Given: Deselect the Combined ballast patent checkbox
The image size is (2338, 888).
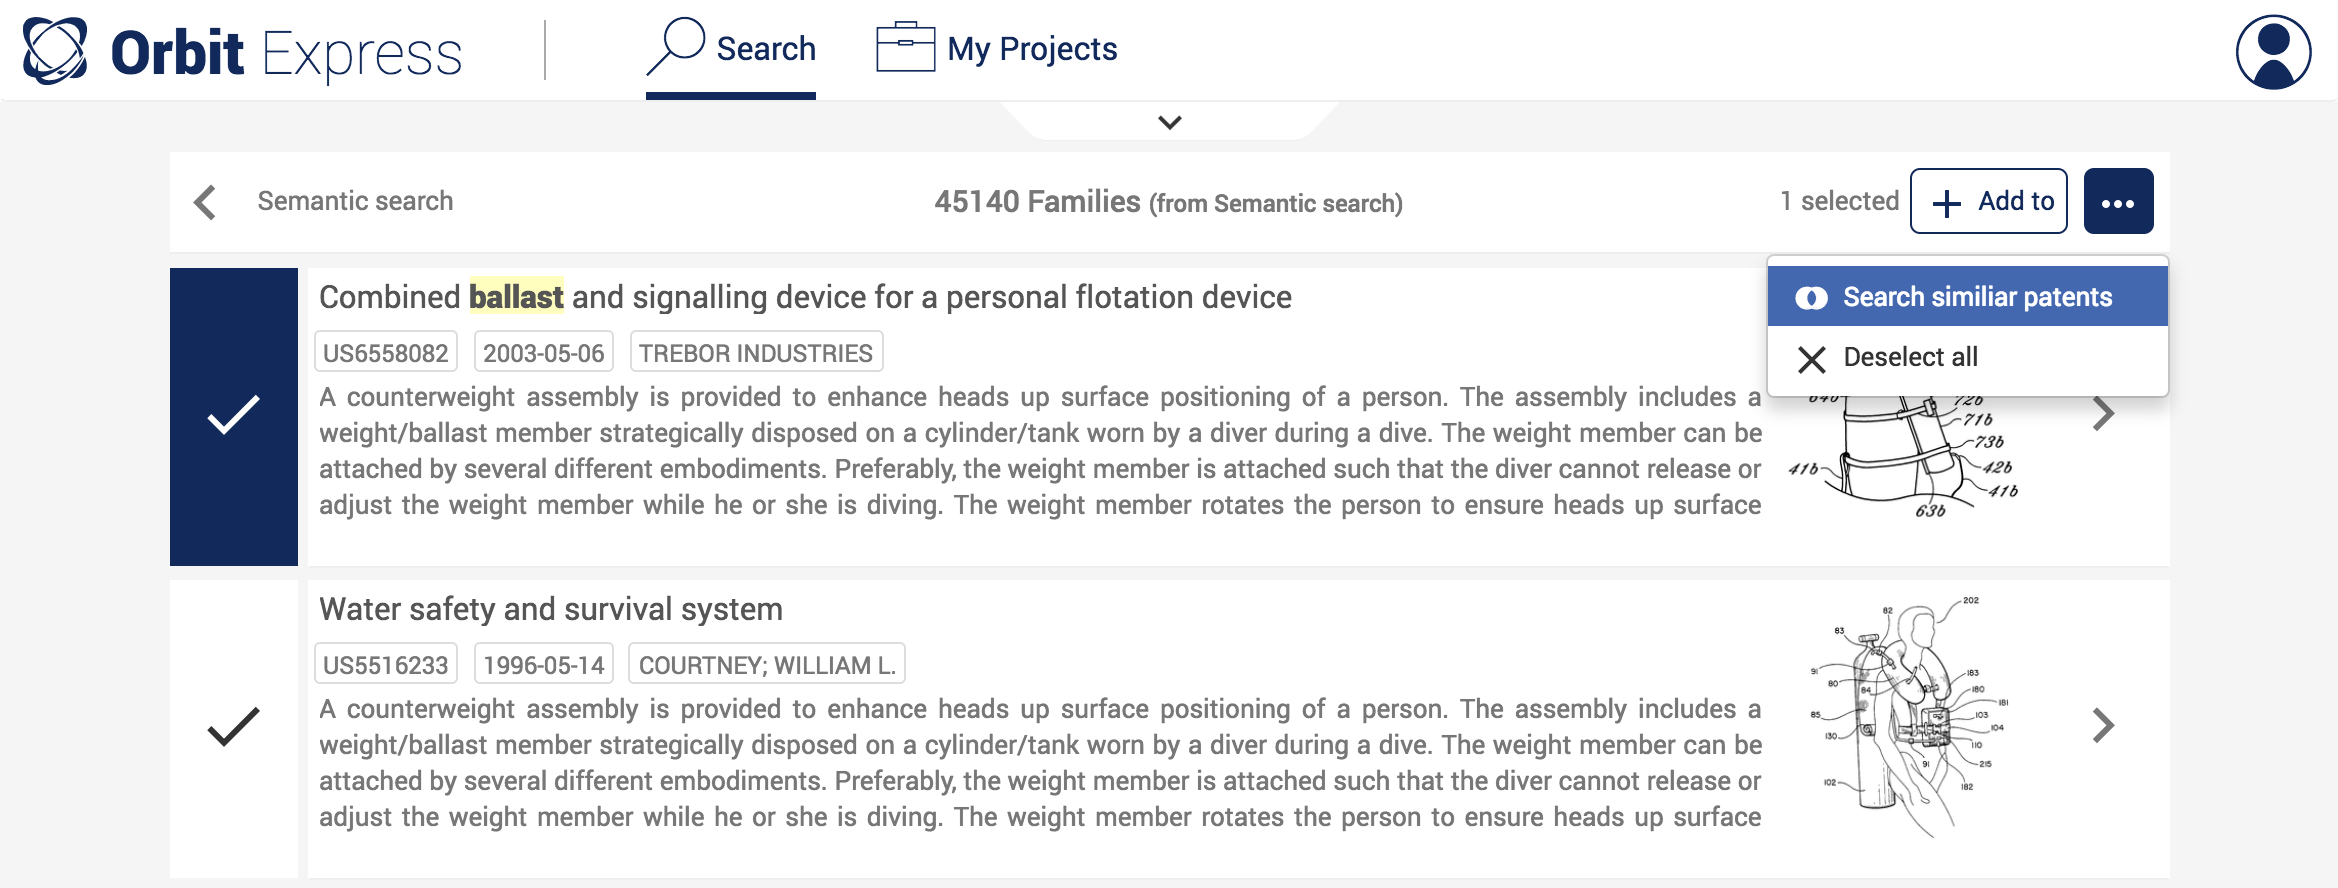Looking at the screenshot, I should tap(233, 416).
